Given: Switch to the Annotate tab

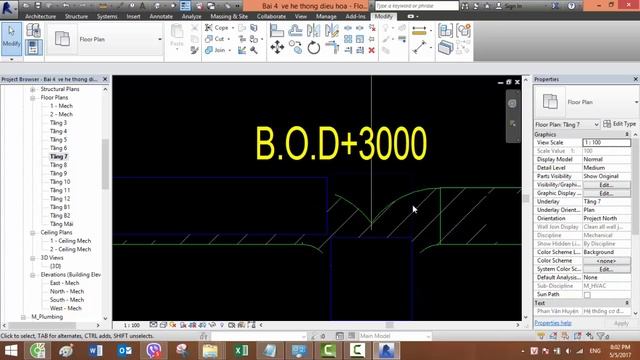Looking at the screenshot, I should point(161,16).
